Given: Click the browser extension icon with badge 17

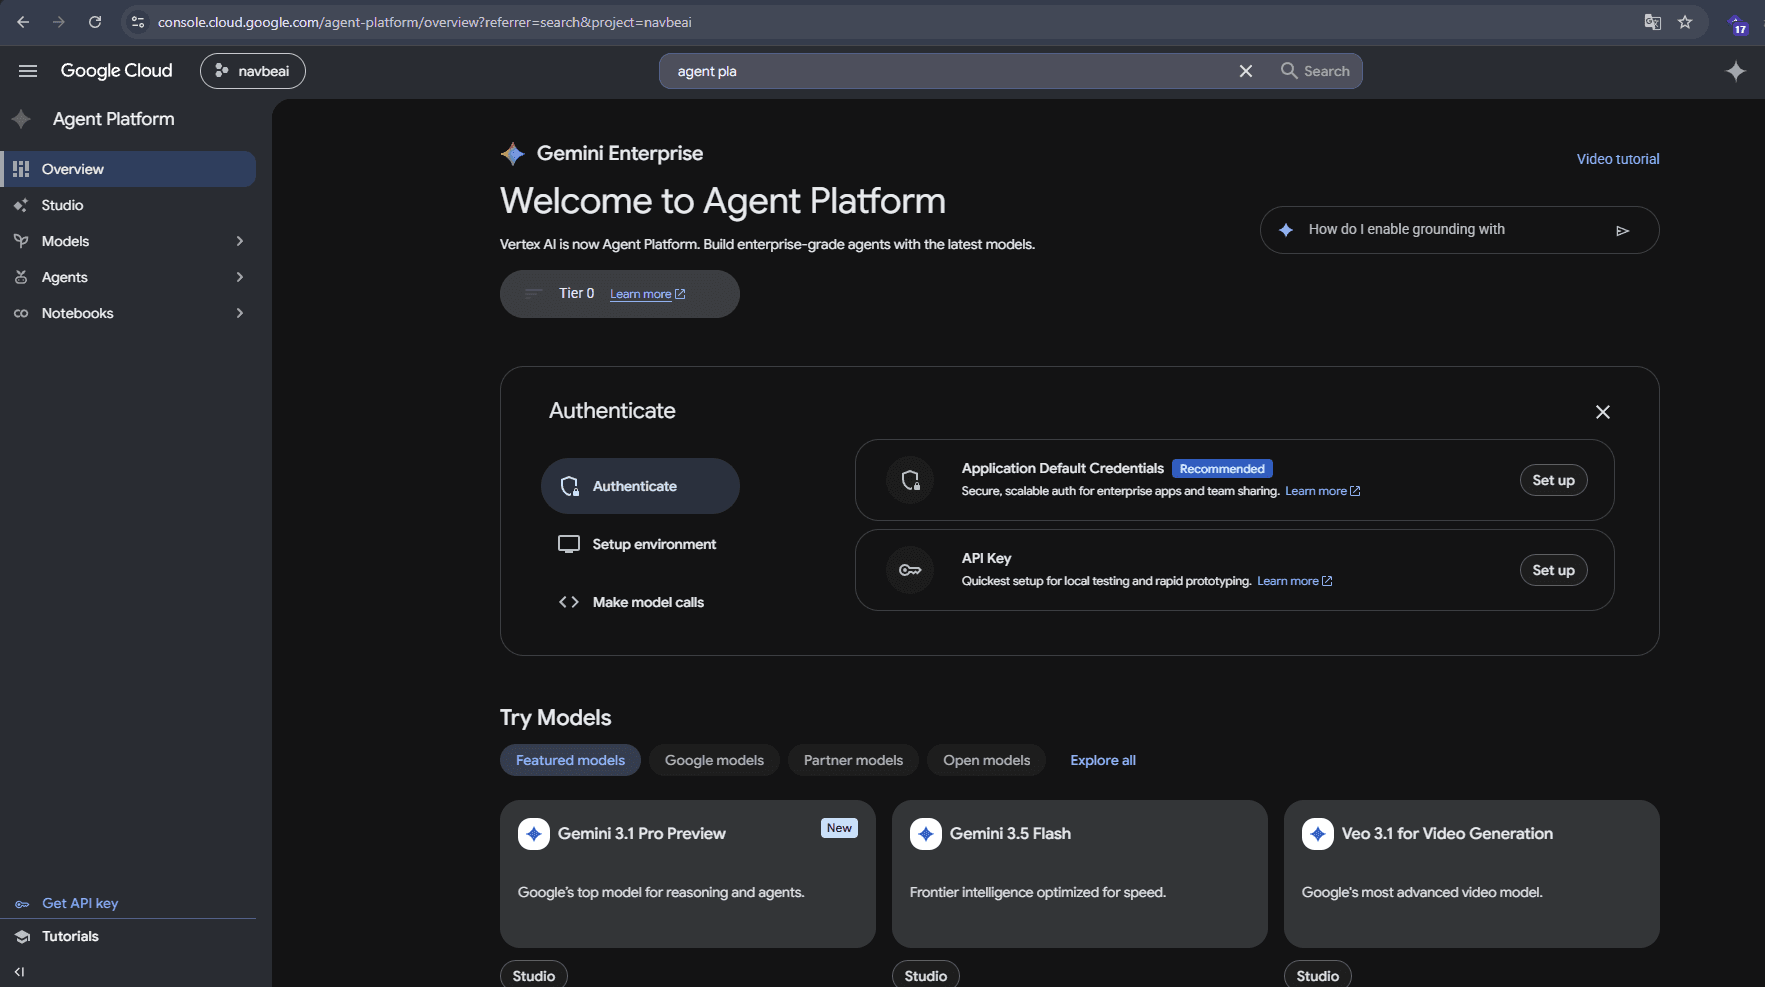Looking at the screenshot, I should (1738, 24).
